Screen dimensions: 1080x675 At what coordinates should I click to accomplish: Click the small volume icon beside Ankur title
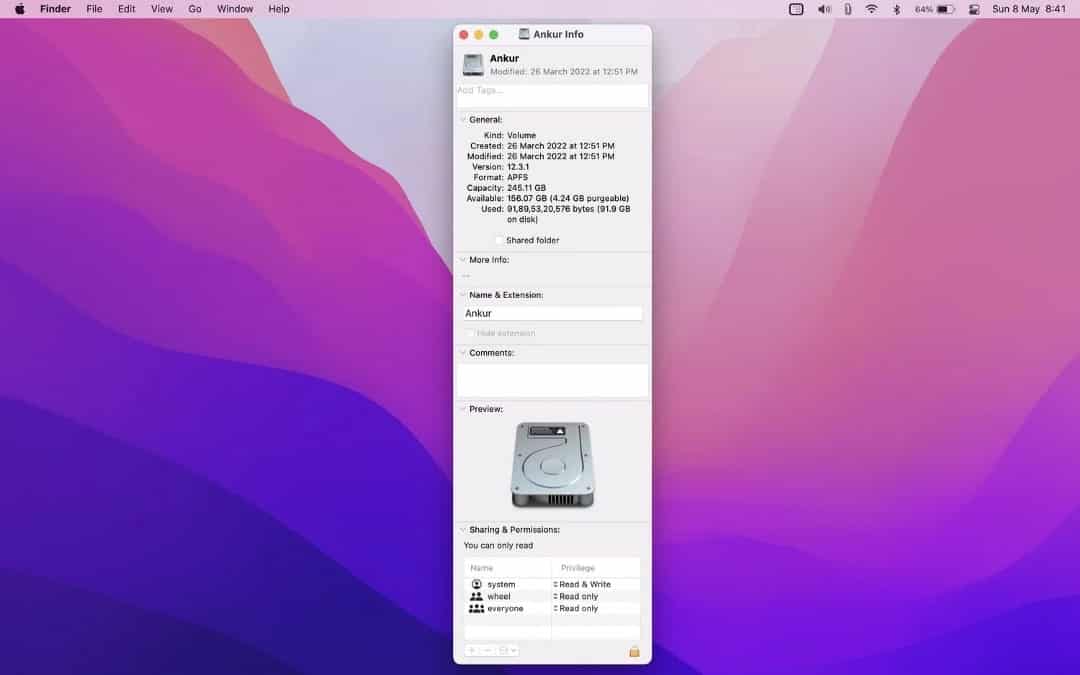coord(471,64)
